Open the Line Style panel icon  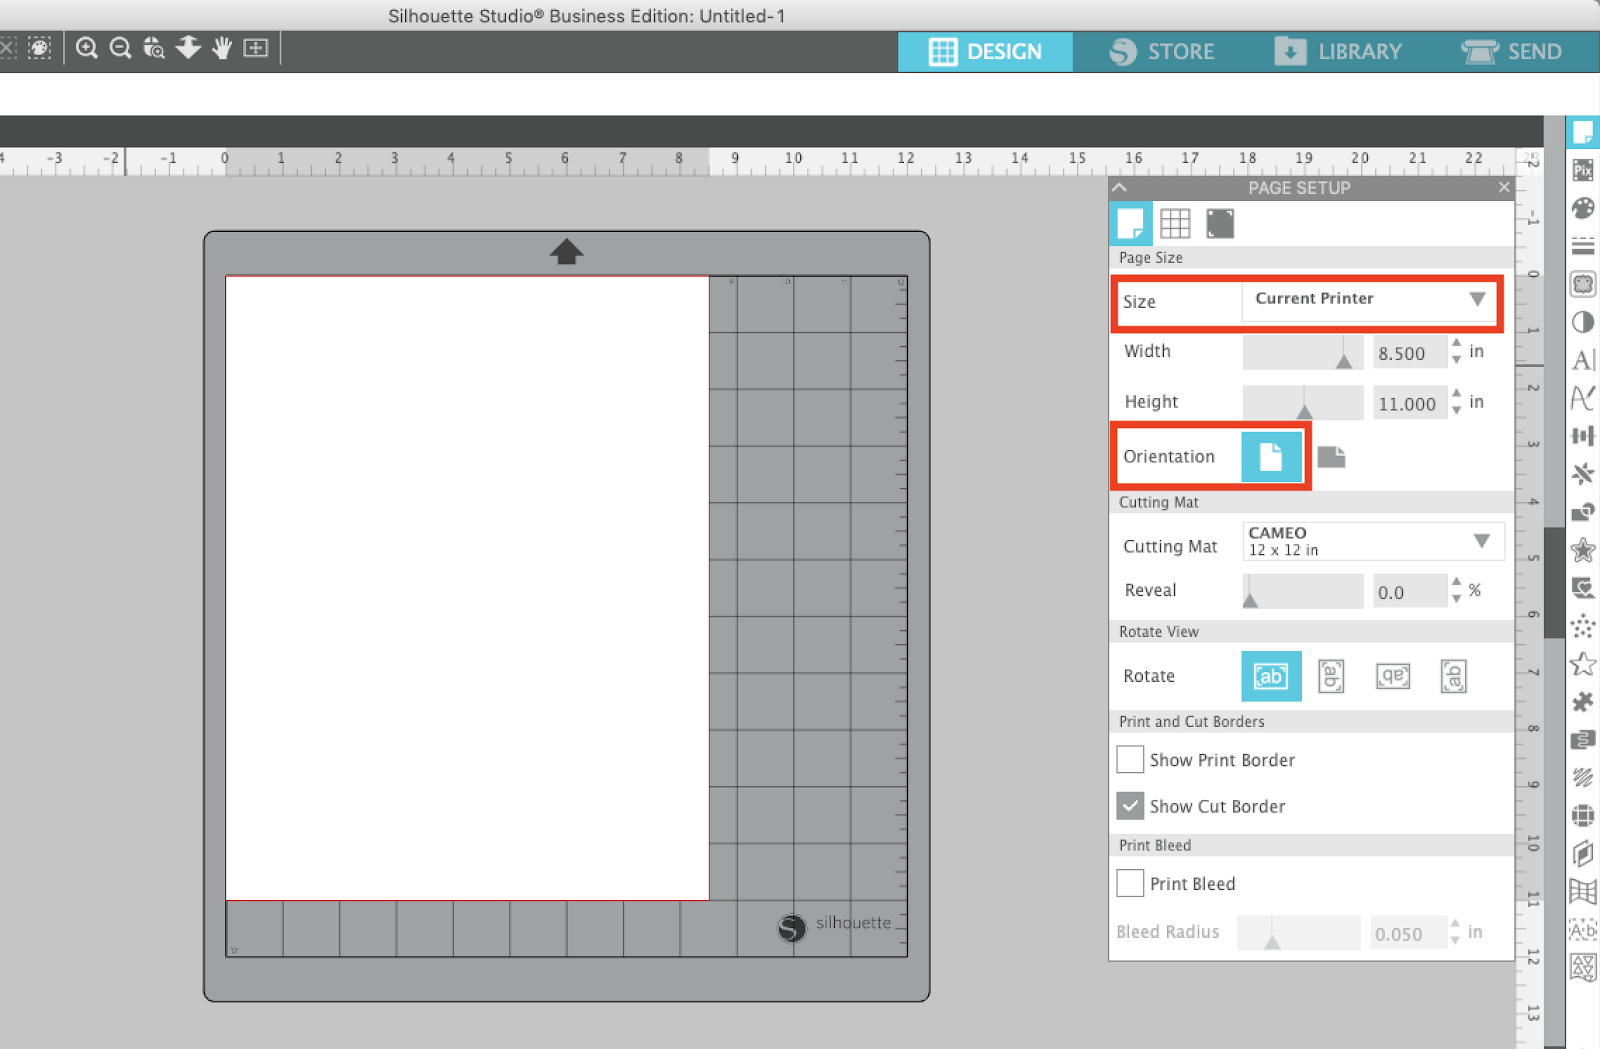coord(1583,246)
